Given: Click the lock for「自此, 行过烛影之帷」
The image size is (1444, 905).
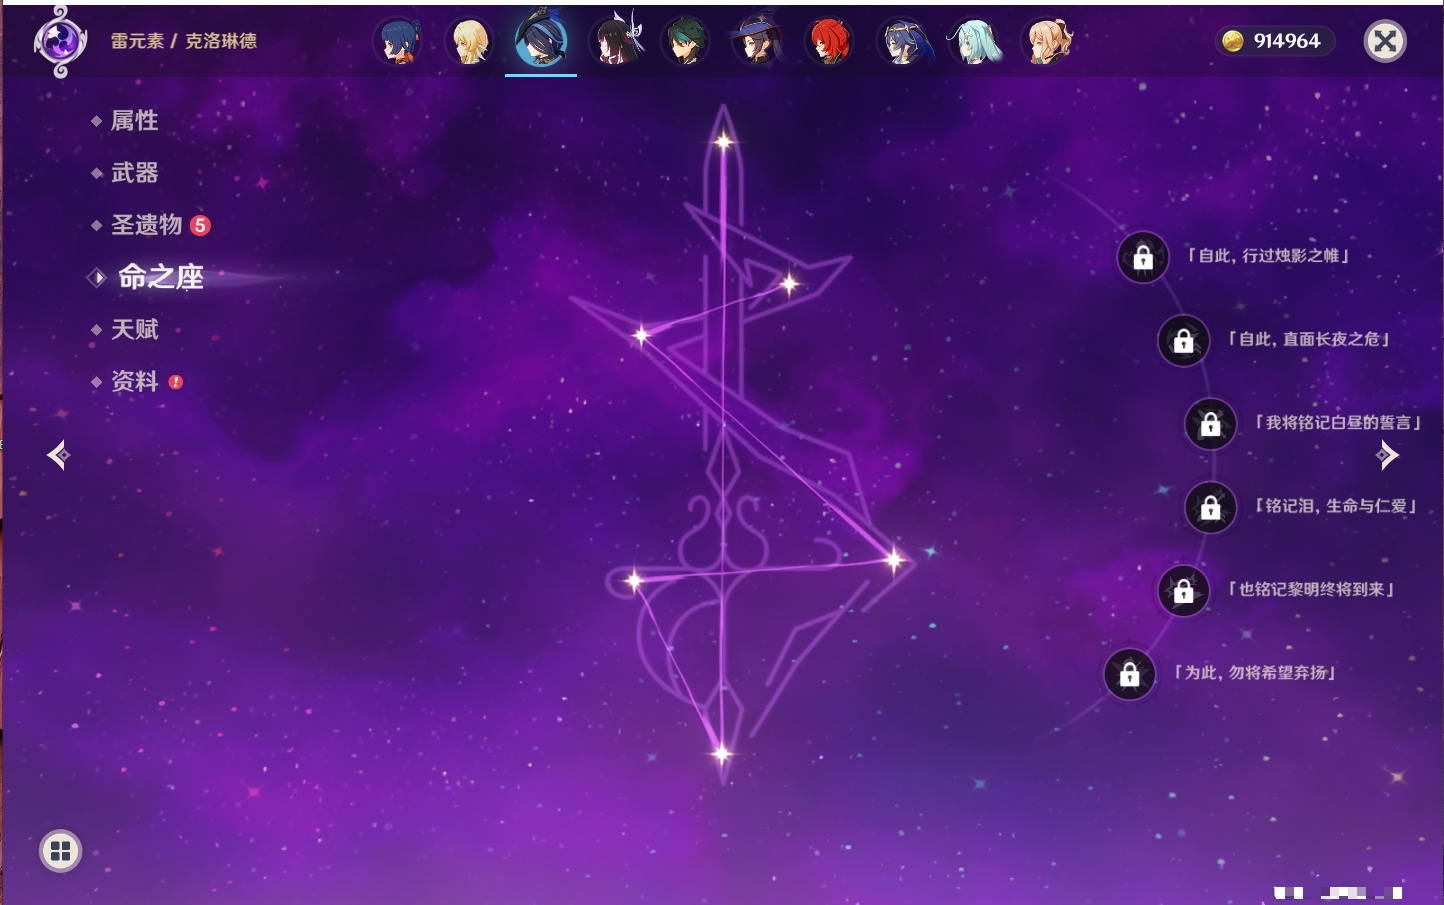Looking at the screenshot, I should [x=1143, y=258].
